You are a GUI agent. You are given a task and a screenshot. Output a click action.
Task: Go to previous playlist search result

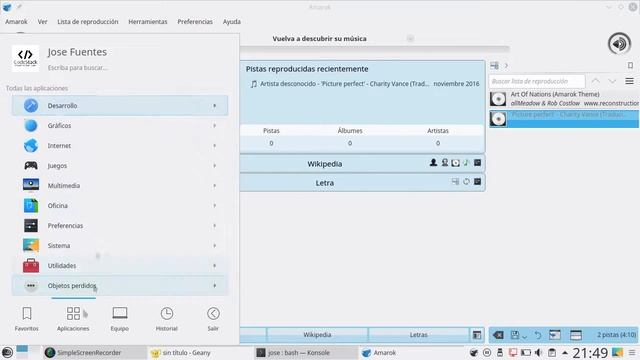(596, 81)
